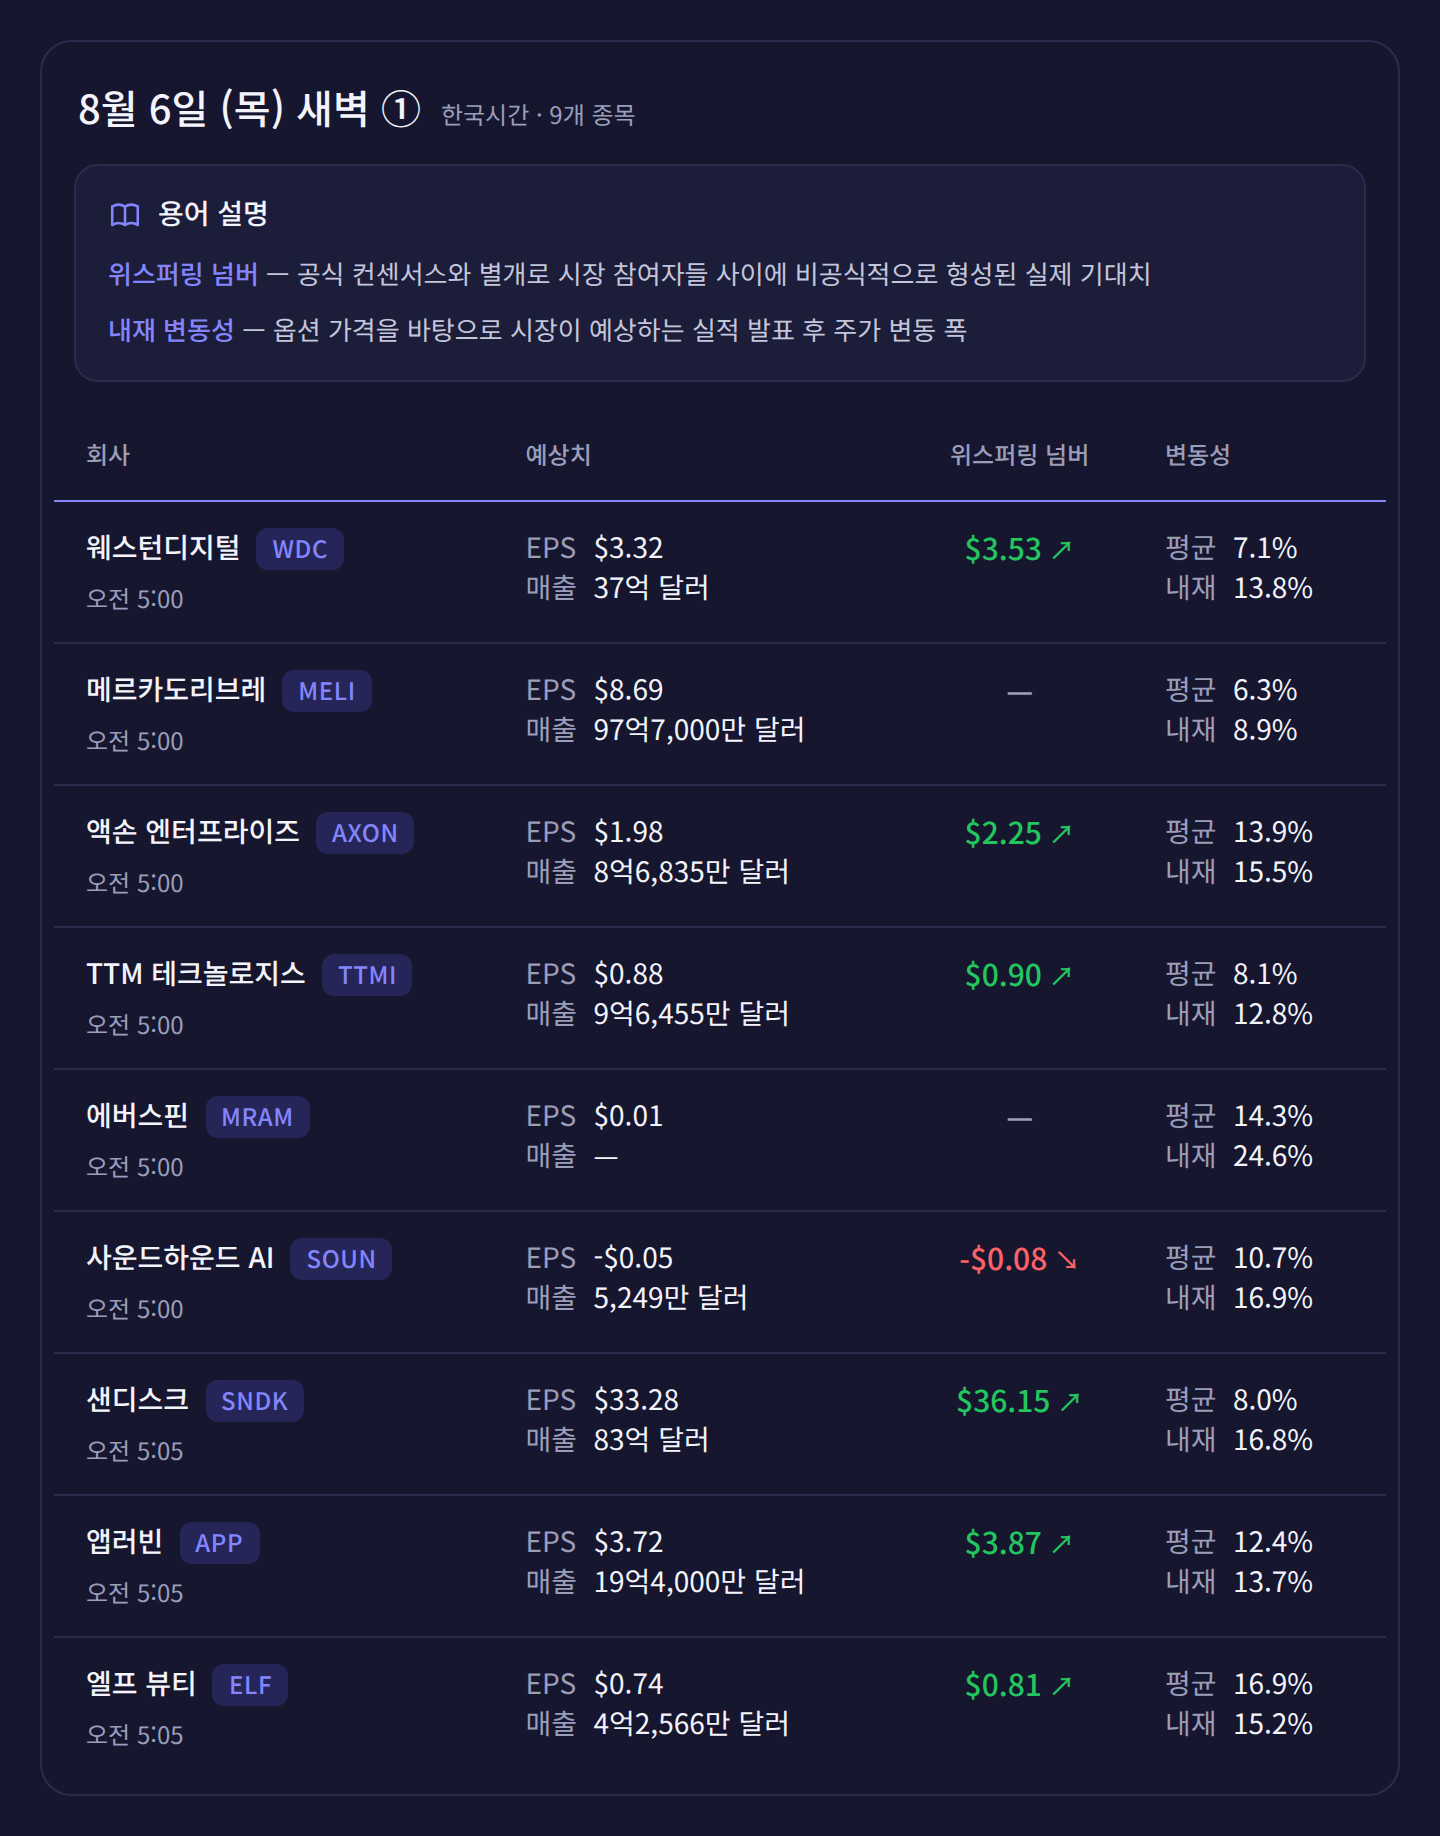Select the 에버스핀 company row name
The height and width of the screenshot is (1836, 1440).
pyautogui.click(x=137, y=1115)
